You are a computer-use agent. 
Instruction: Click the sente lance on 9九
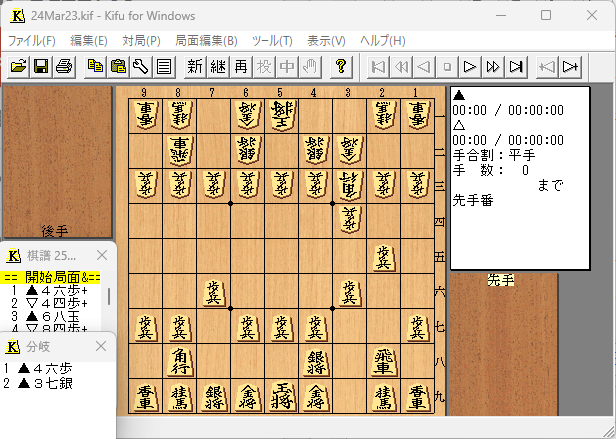tap(146, 397)
